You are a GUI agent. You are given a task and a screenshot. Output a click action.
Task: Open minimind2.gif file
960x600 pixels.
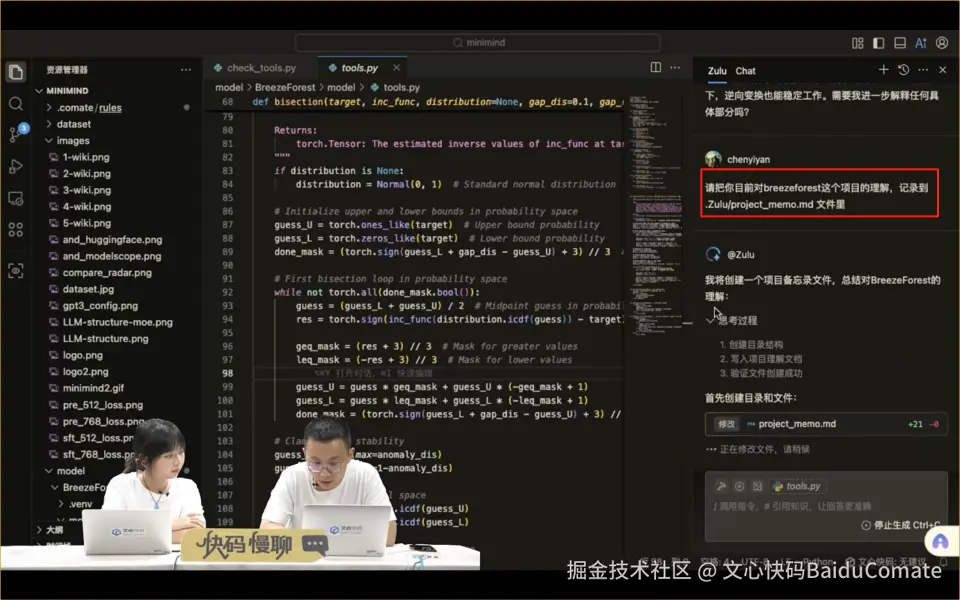click(x=93, y=388)
